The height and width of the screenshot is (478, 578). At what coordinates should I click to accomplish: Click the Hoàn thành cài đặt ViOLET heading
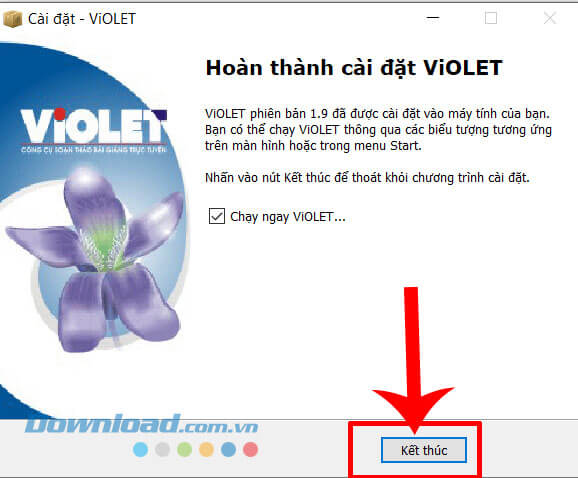pos(354,68)
